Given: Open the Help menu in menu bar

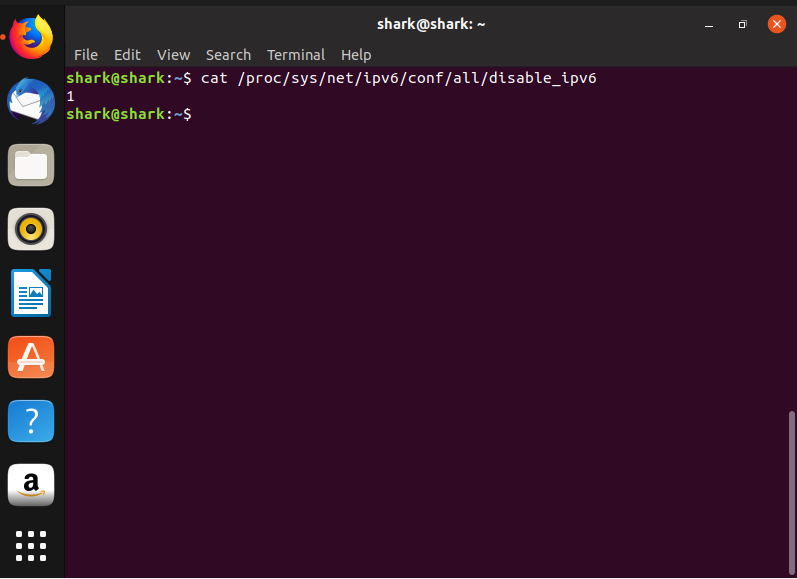Looking at the screenshot, I should (355, 55).
